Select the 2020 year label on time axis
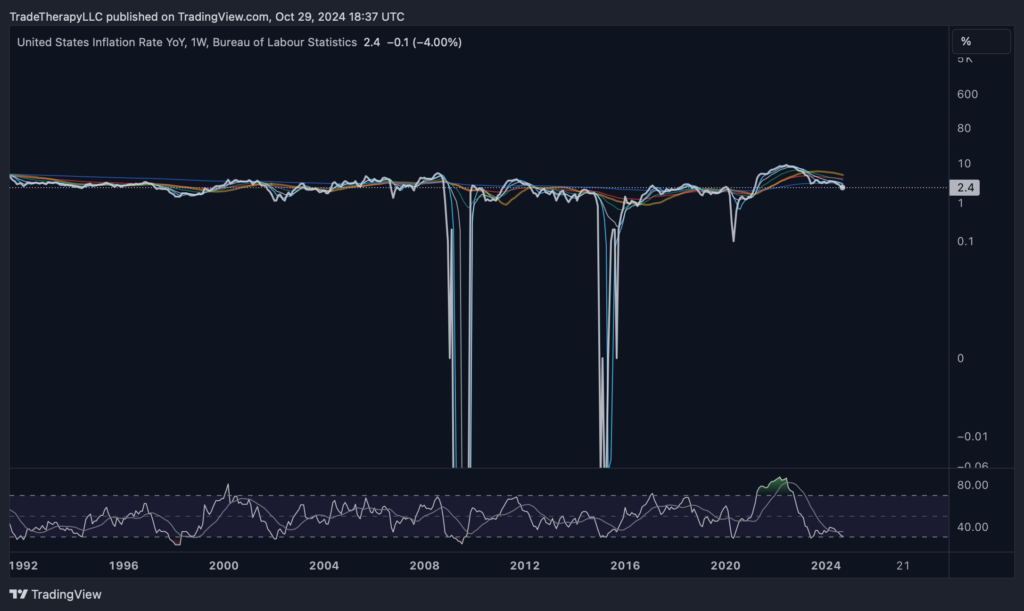The height and width of the screenshot is (611, 1024). [x=725, y=565]
